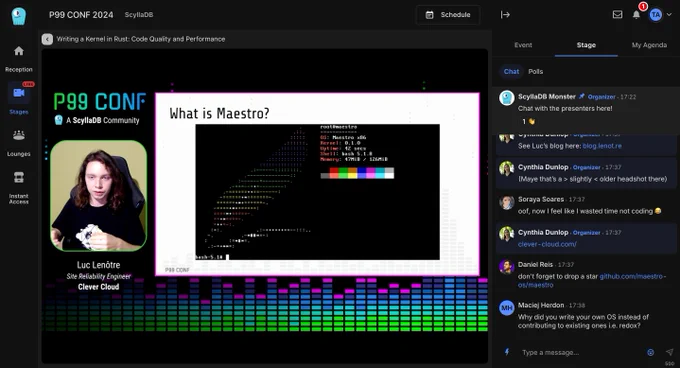Click the ScyllaDB label in header
This screenshot has height=368, width=680.
point(139,15)
